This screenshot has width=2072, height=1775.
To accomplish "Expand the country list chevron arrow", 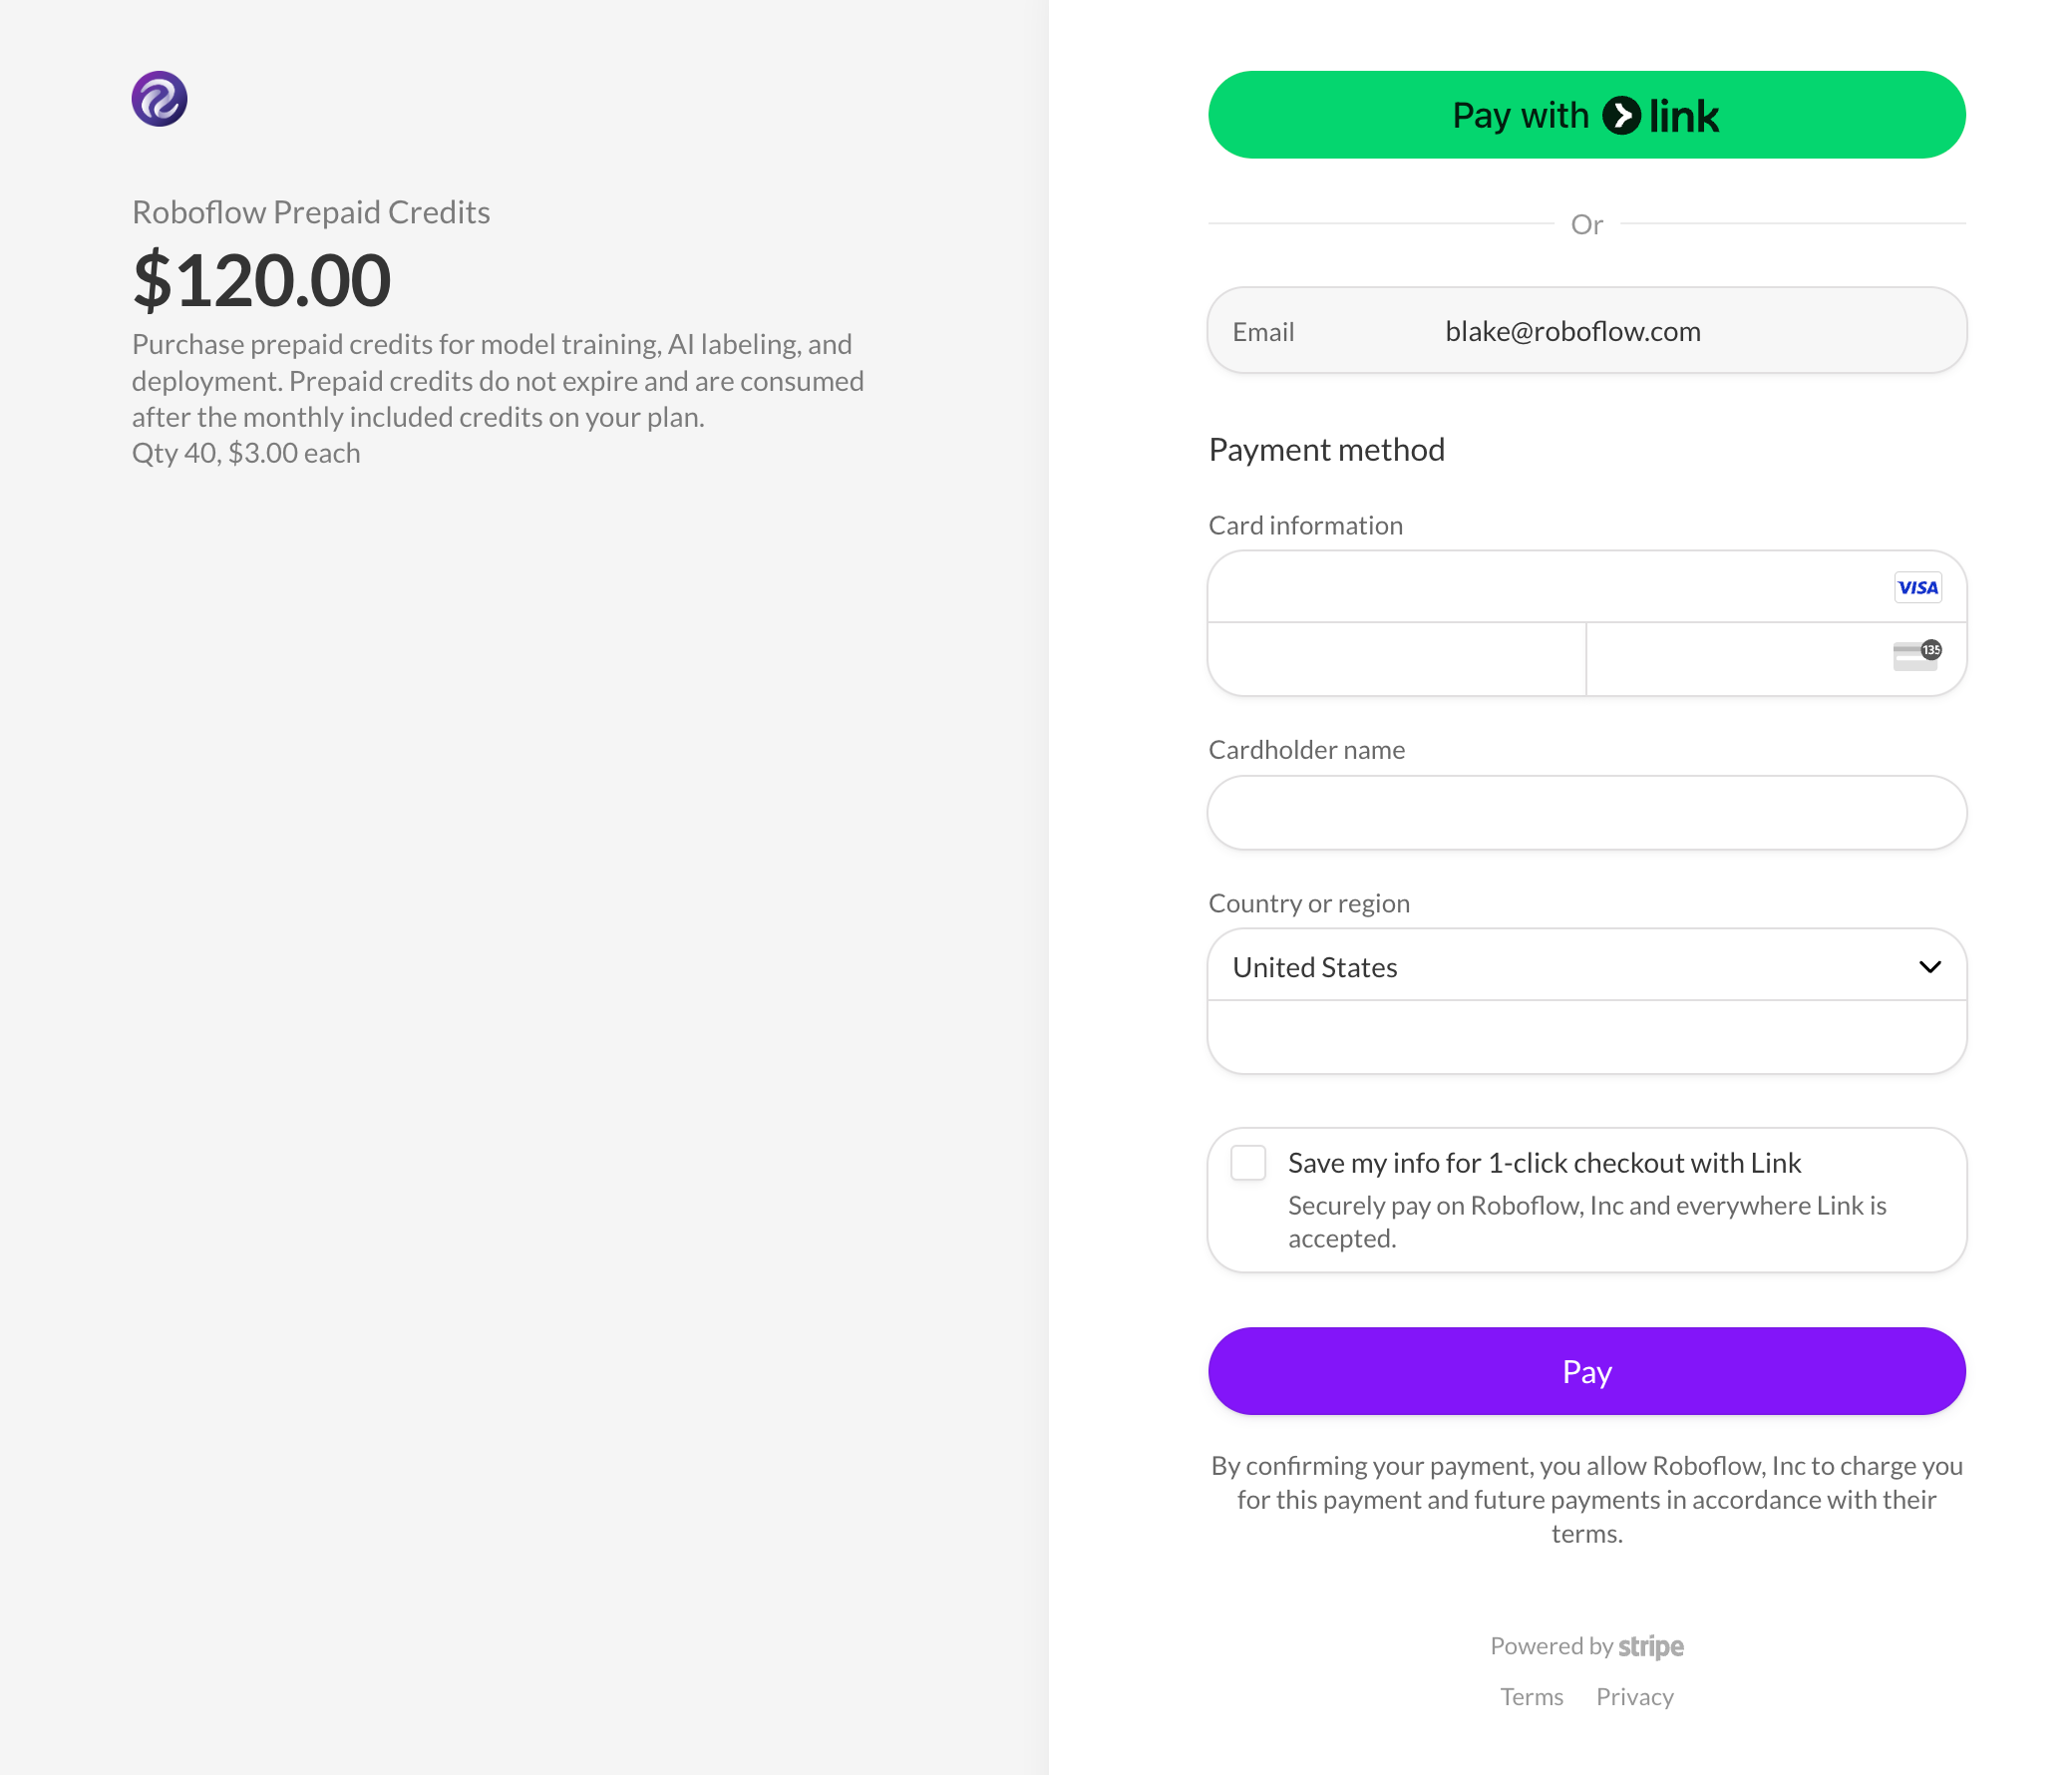I will (1929, 967).
